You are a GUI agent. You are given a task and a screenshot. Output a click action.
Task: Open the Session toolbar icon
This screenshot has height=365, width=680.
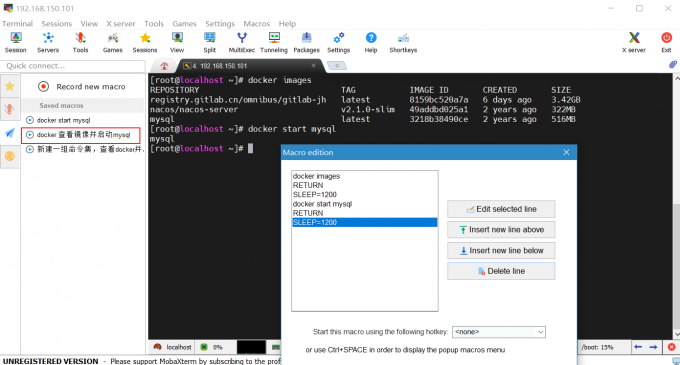coord(16,42)
